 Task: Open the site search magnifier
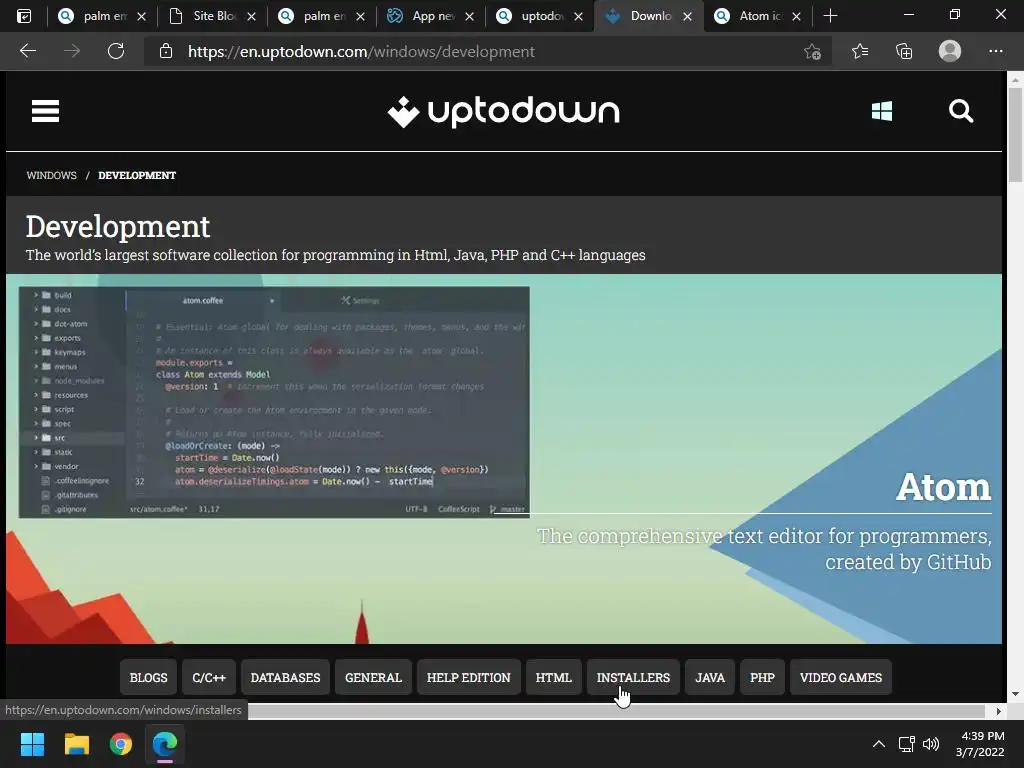[961, 111]
